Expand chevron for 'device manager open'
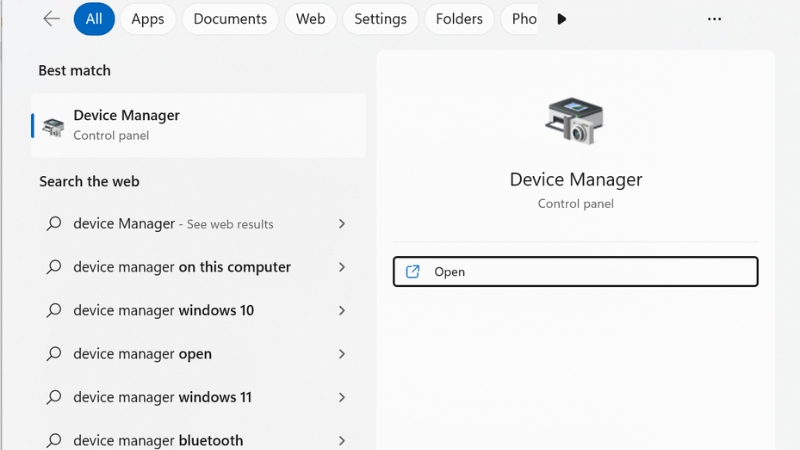 pyautogui.click(x=342, y=354)
